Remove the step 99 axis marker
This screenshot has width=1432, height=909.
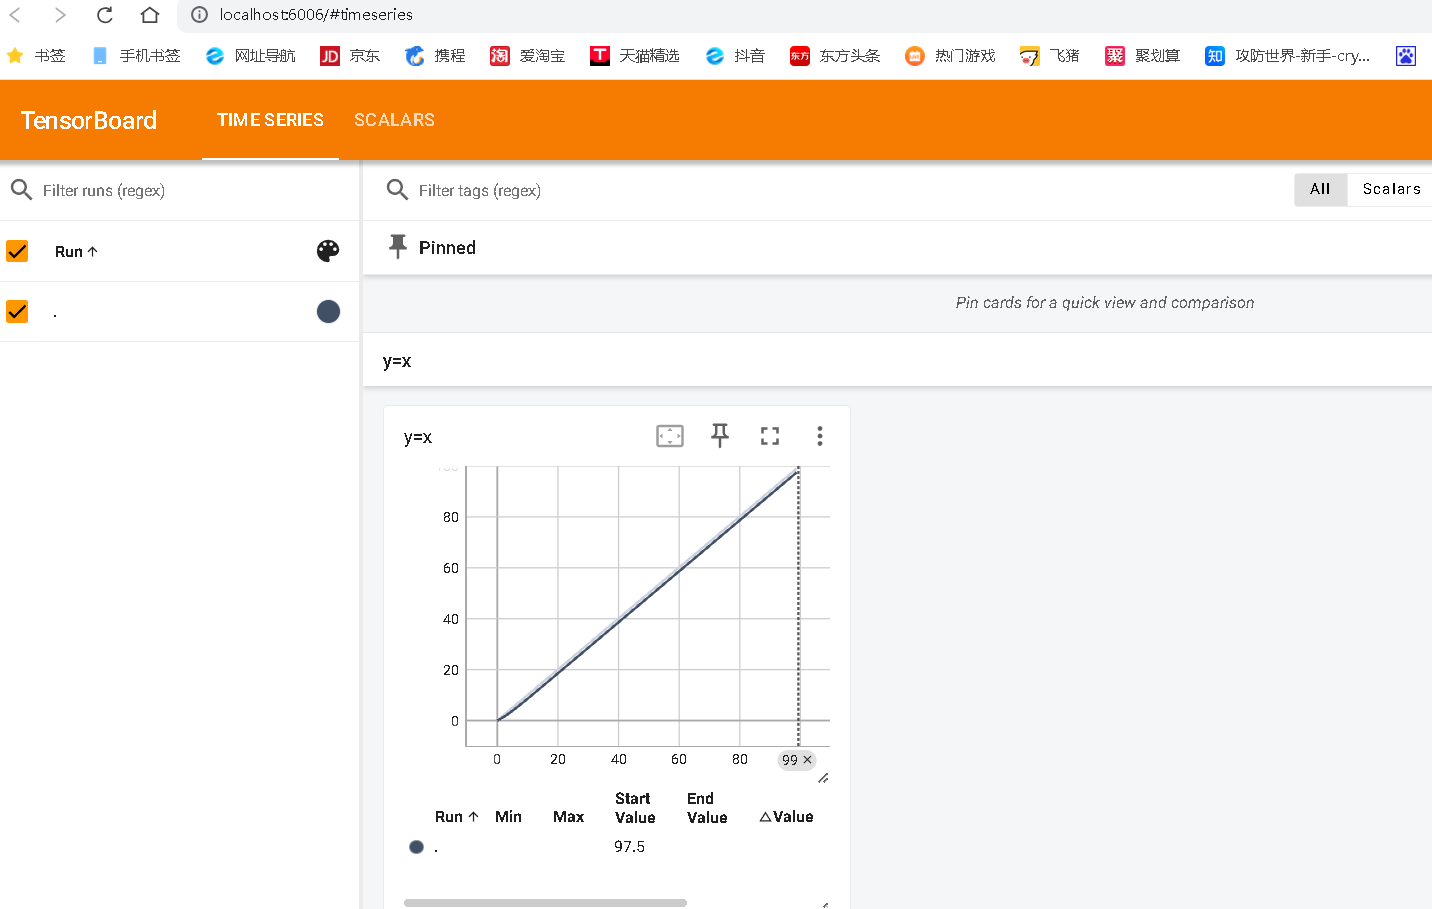point(807,760)
